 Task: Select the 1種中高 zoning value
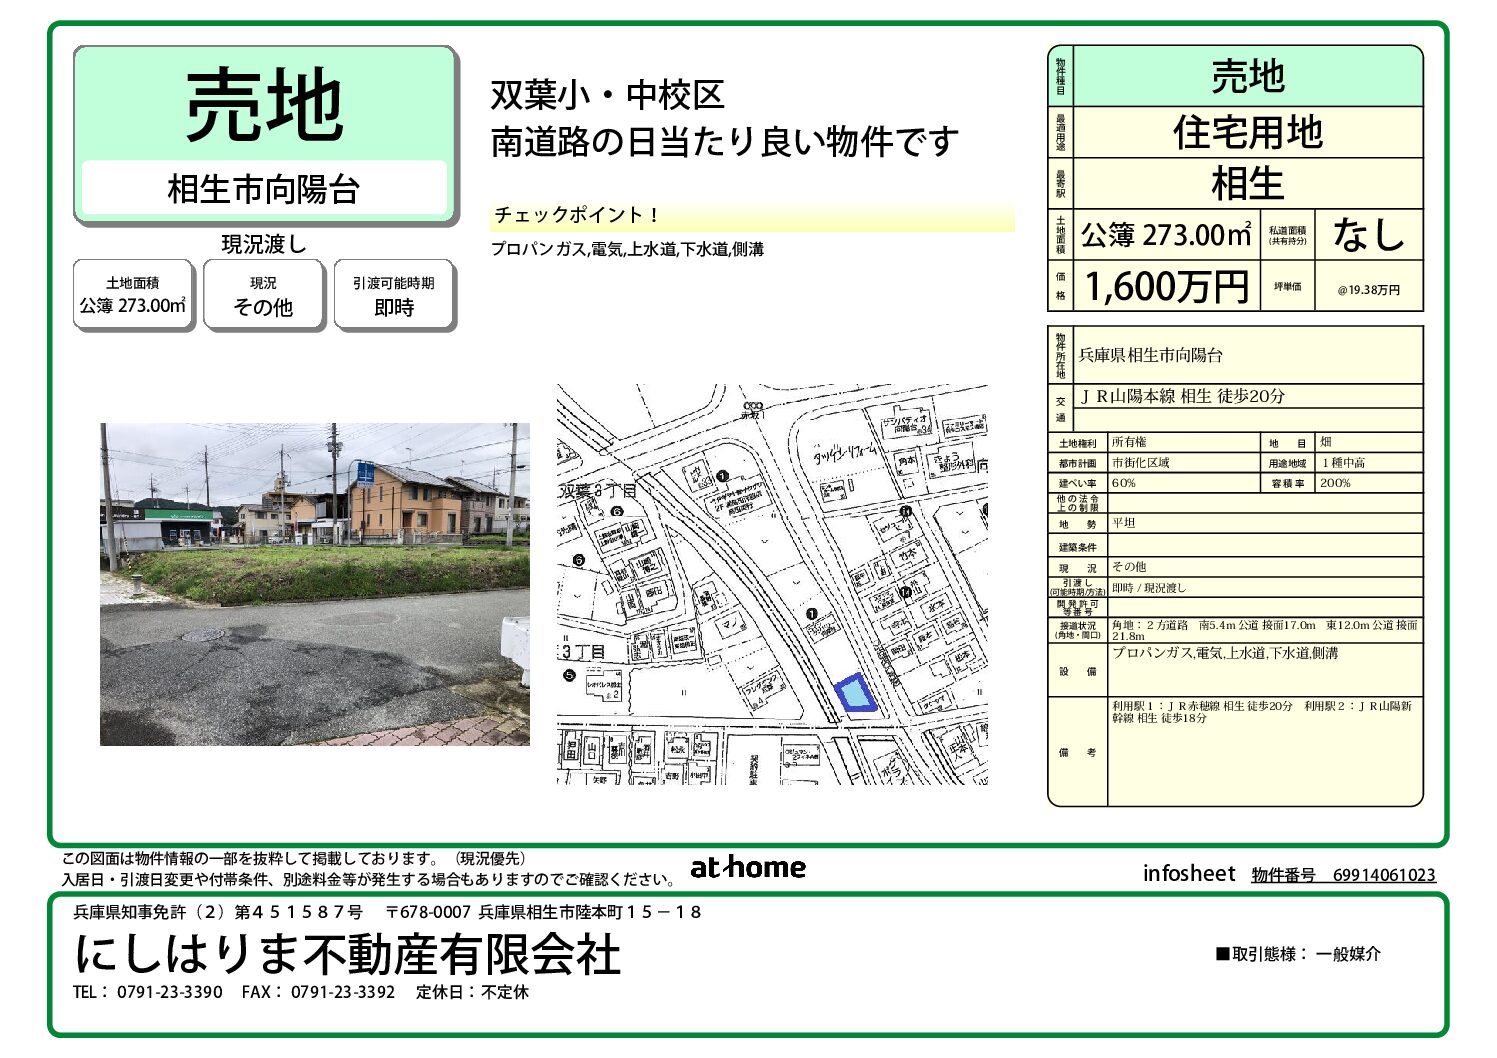(1343, 463)
